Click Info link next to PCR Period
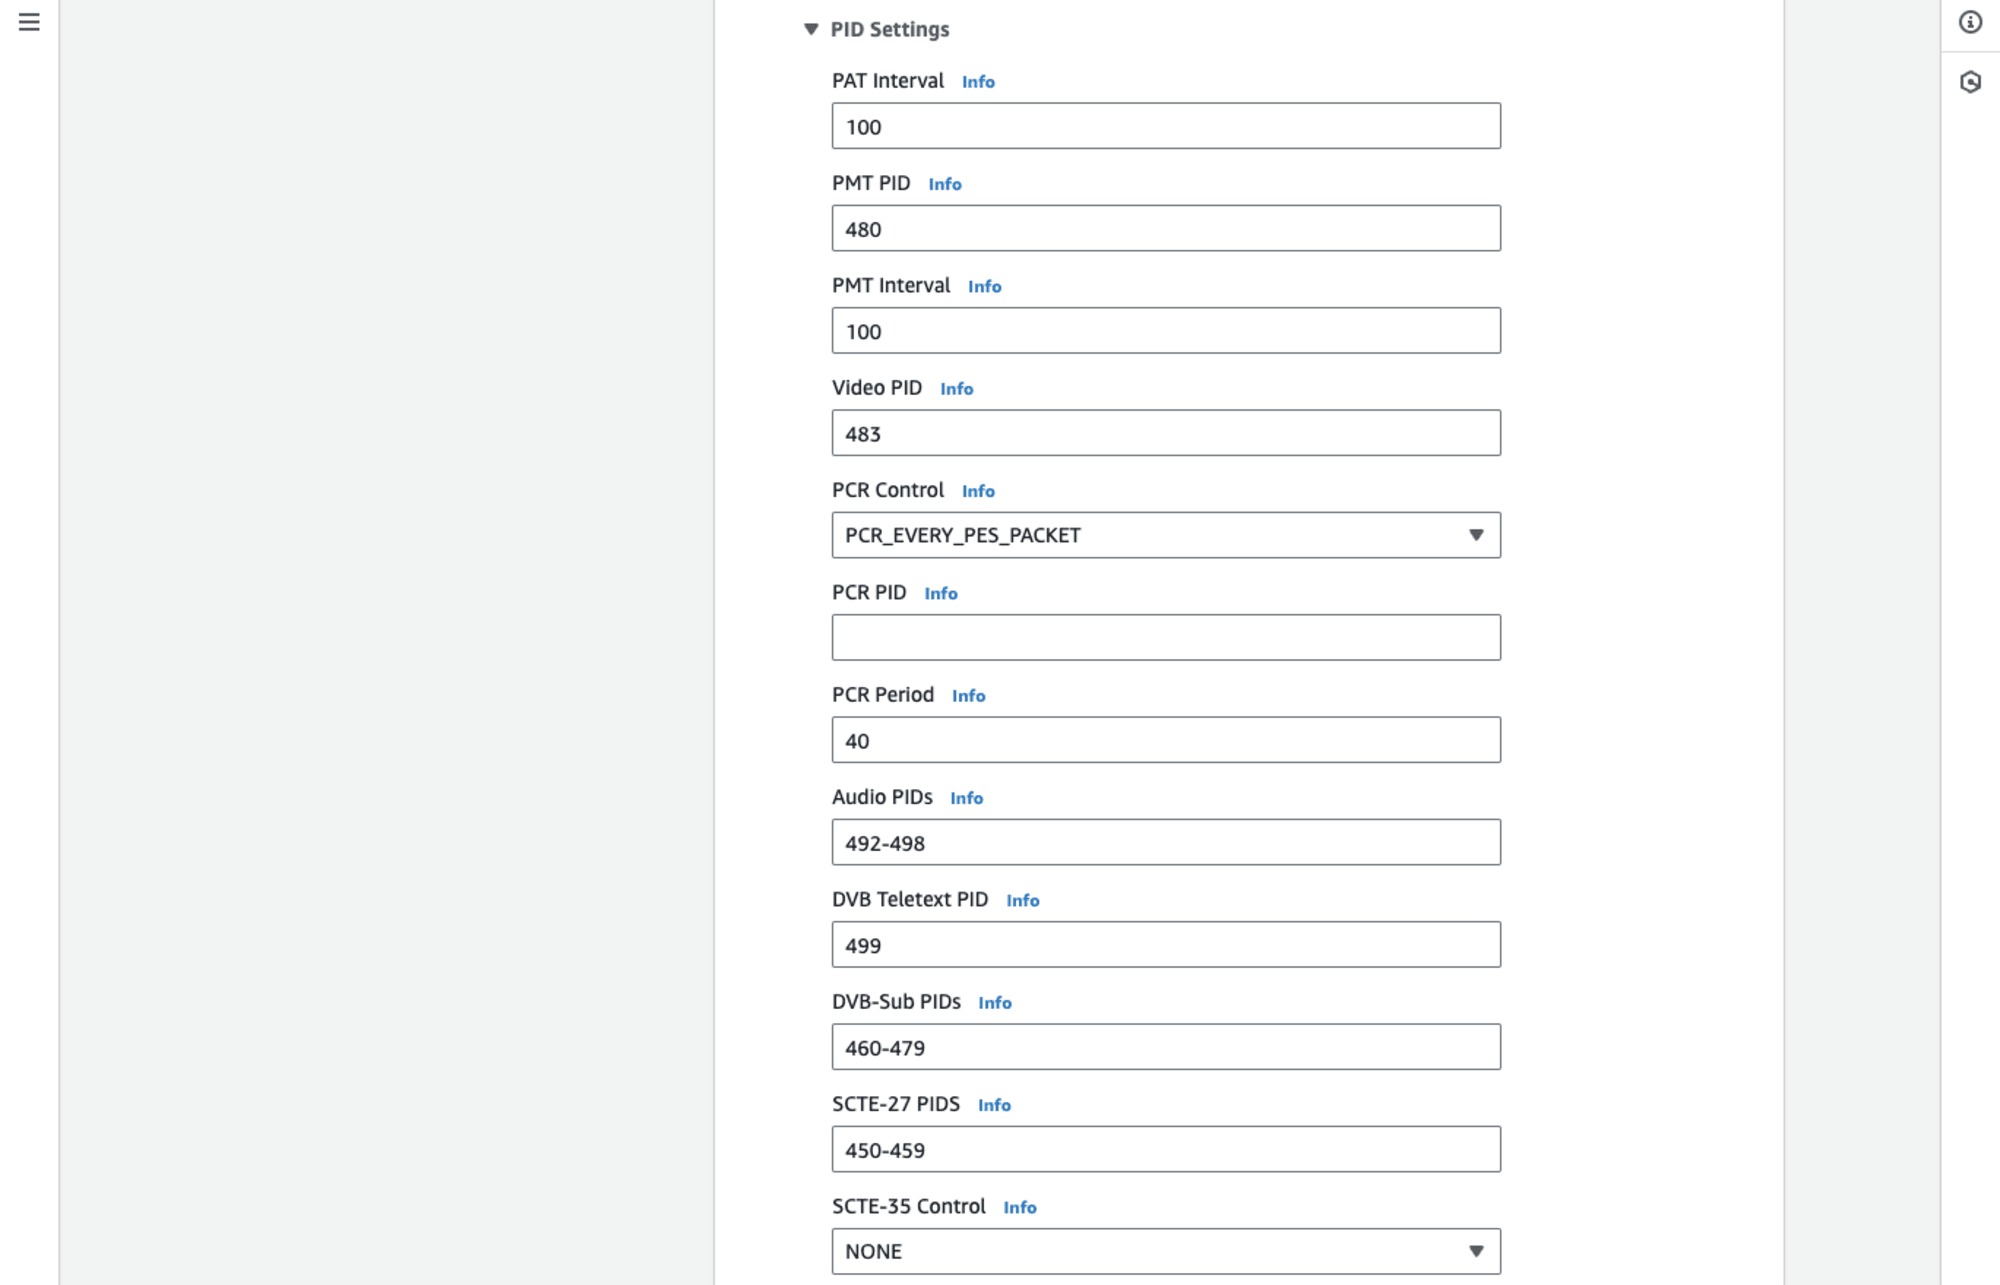 [x=968, y=696]
